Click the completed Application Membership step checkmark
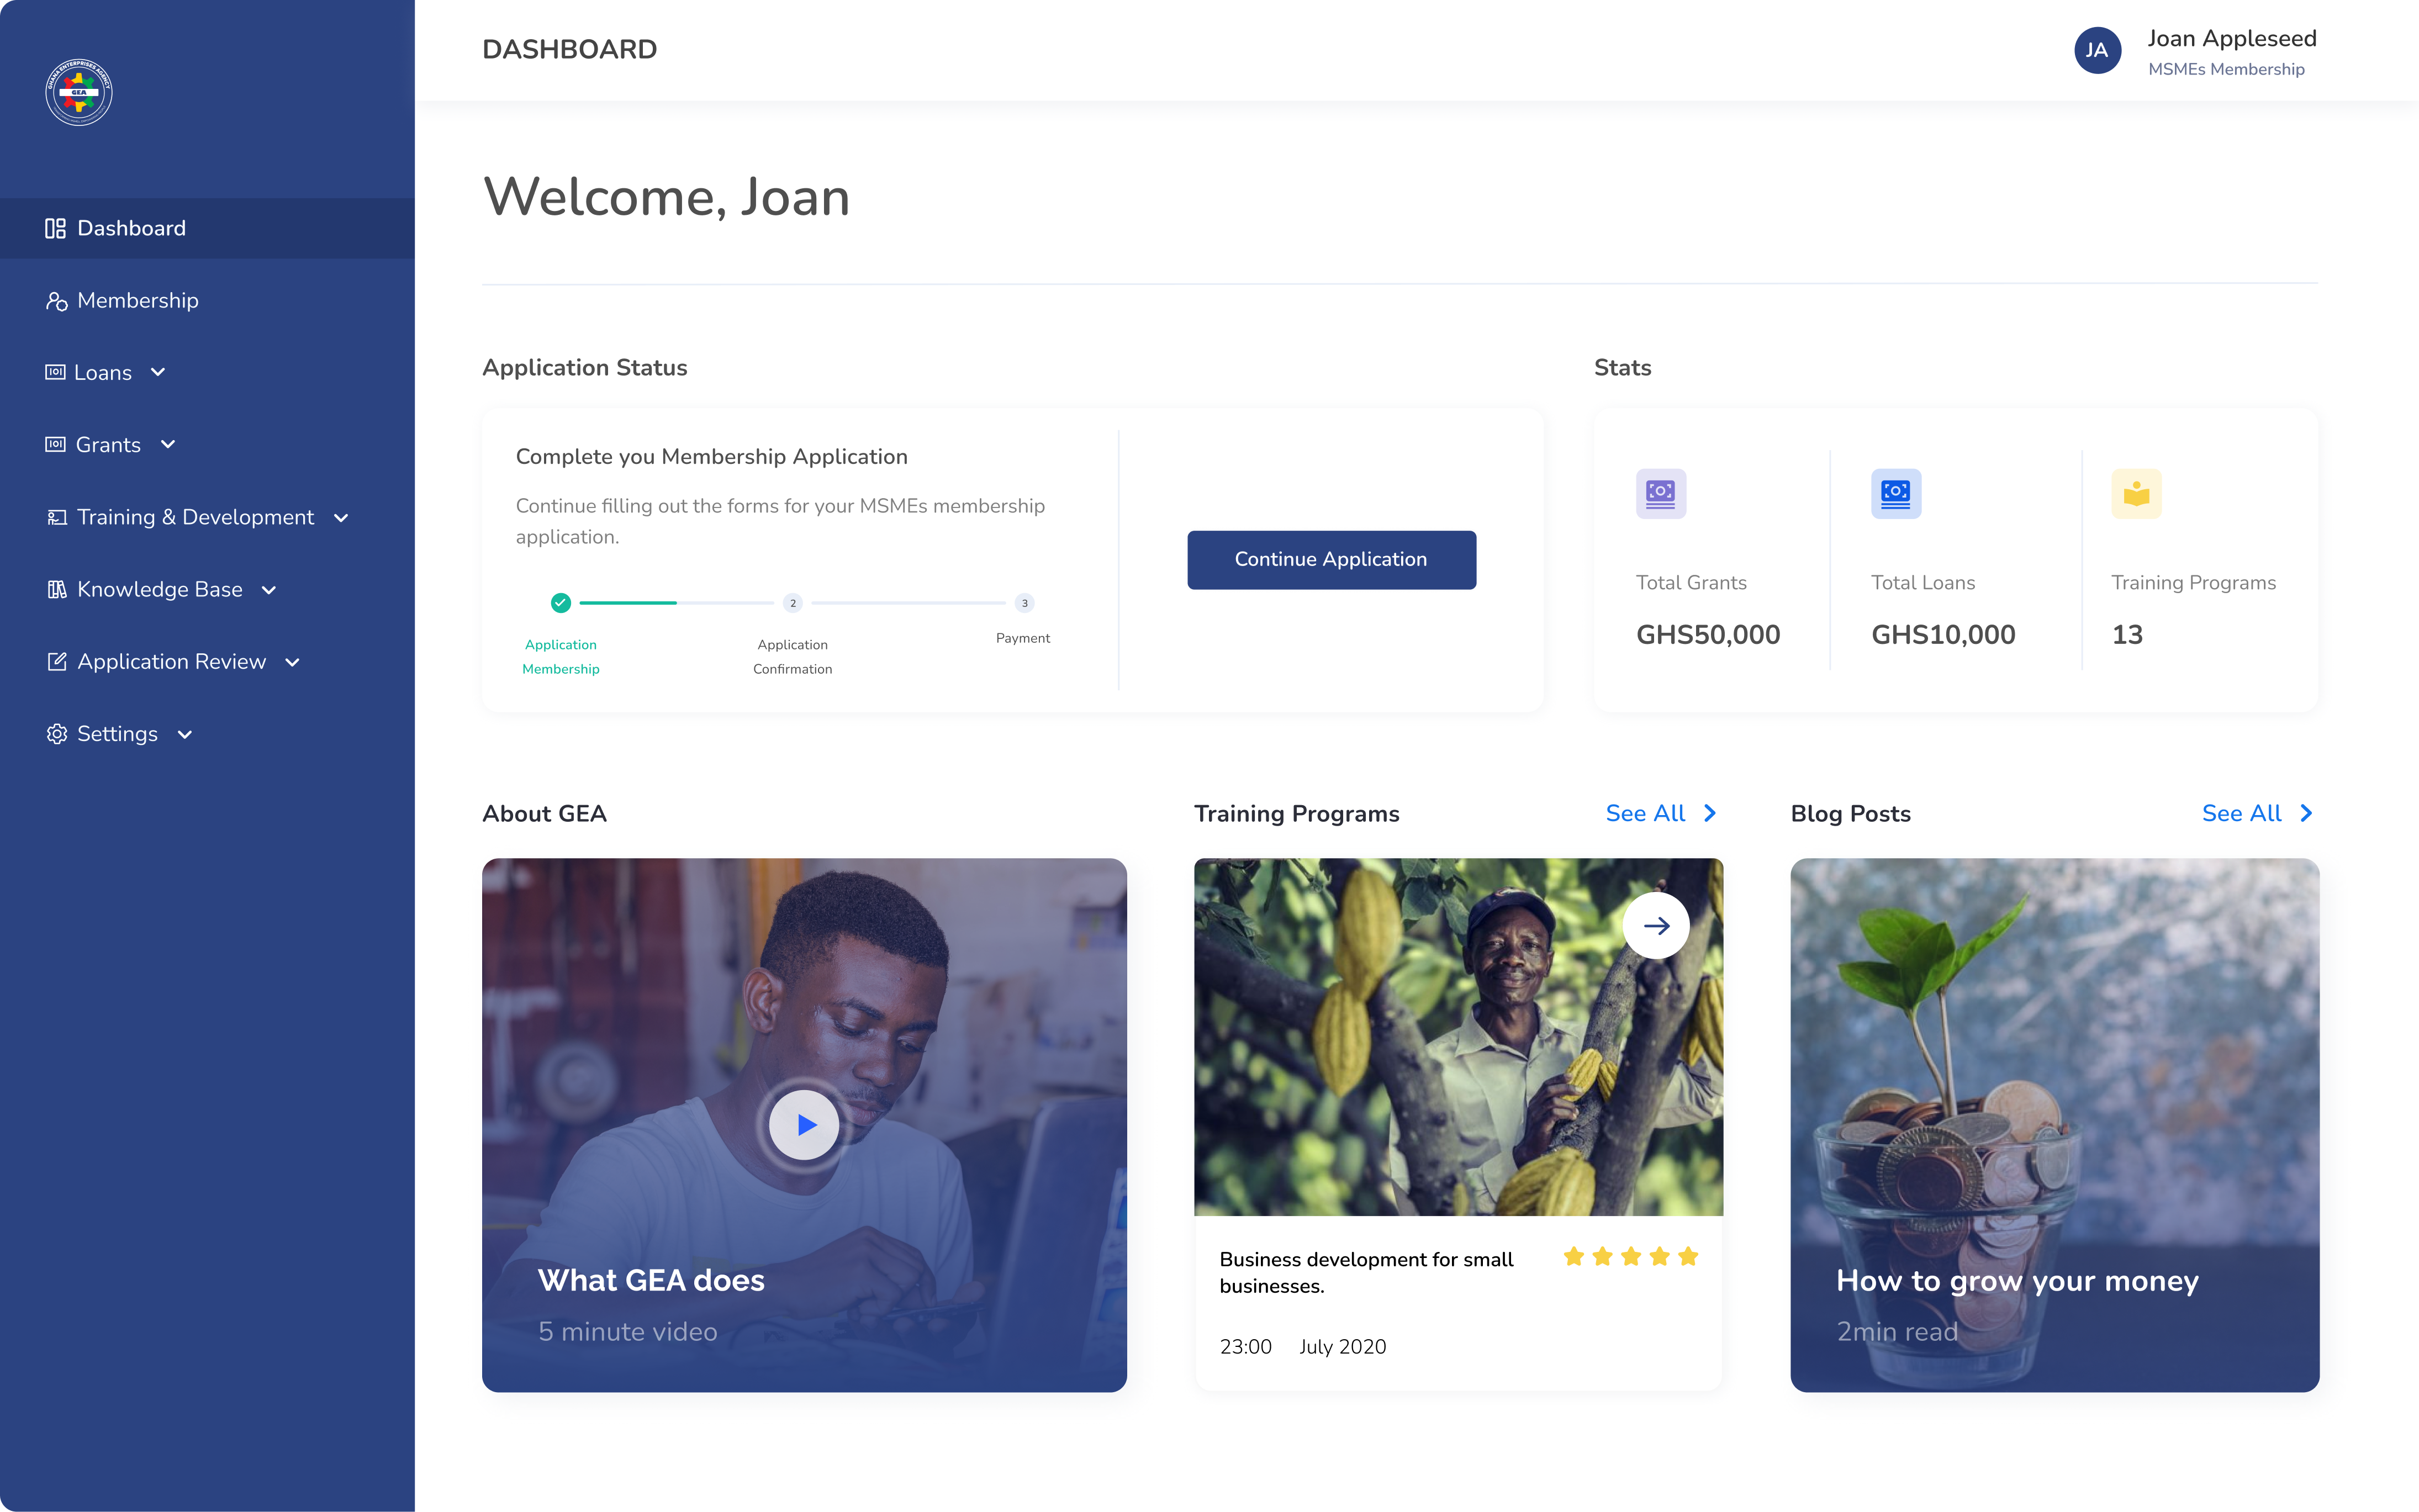Image resolution: width=2419 pixels, height=1512 pixels. [561, 603]
